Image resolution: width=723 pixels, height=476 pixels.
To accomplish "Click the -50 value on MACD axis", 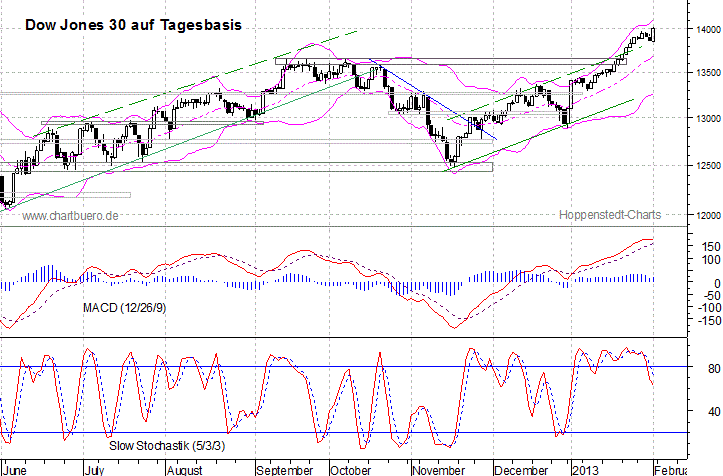I will (712, 296).
